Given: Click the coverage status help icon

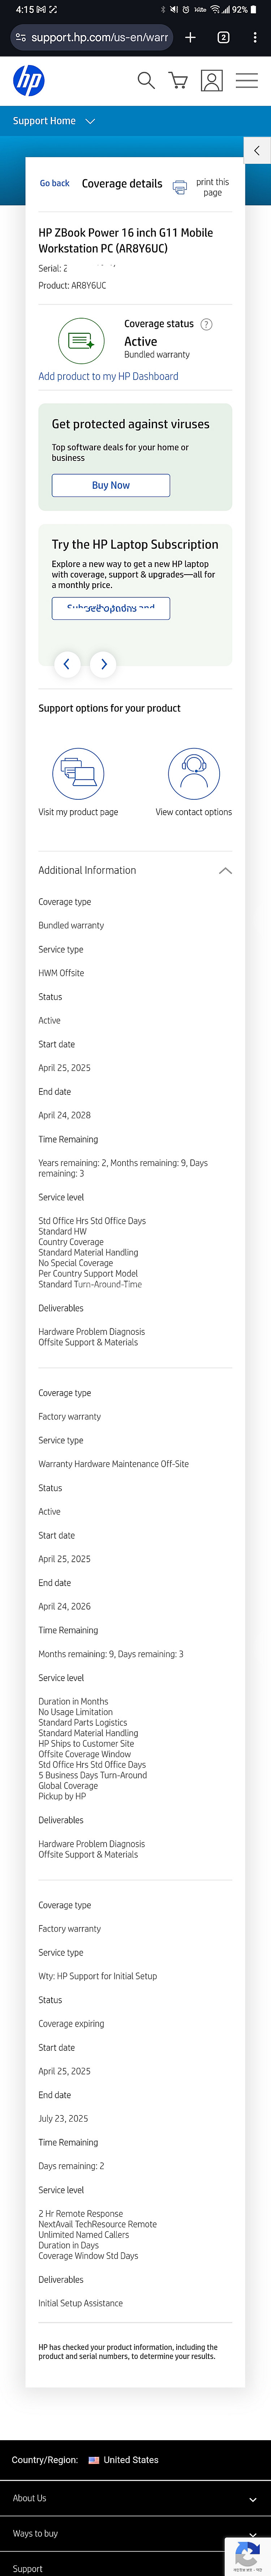Looking at the screenshot, I should [207, 324].
